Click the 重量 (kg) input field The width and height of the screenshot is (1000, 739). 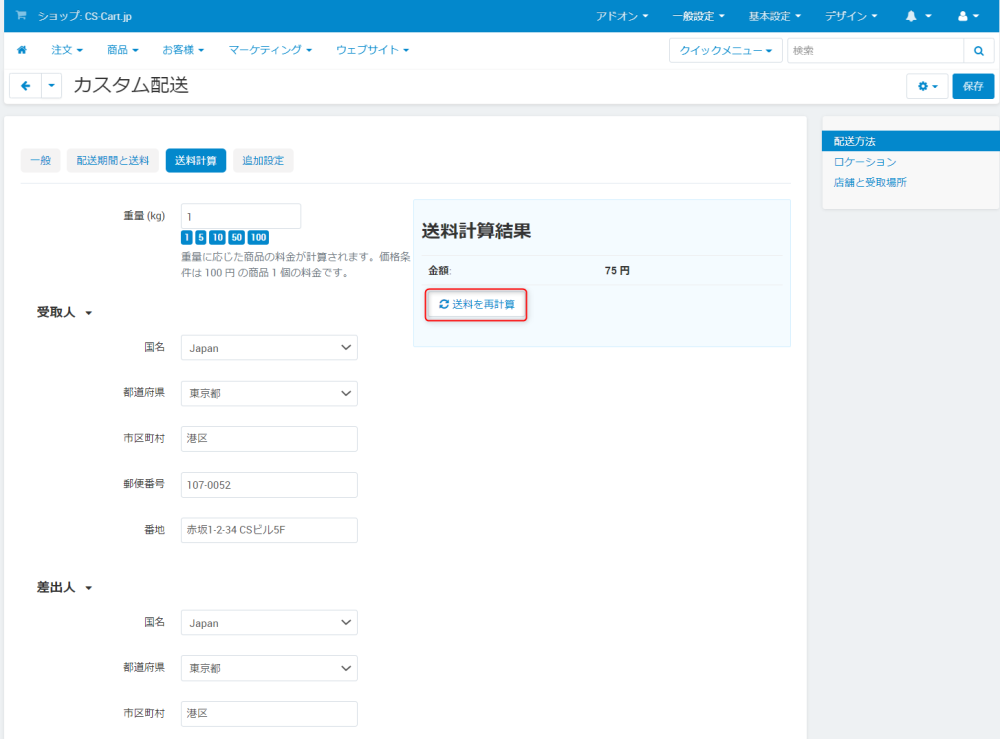[241, 216]
